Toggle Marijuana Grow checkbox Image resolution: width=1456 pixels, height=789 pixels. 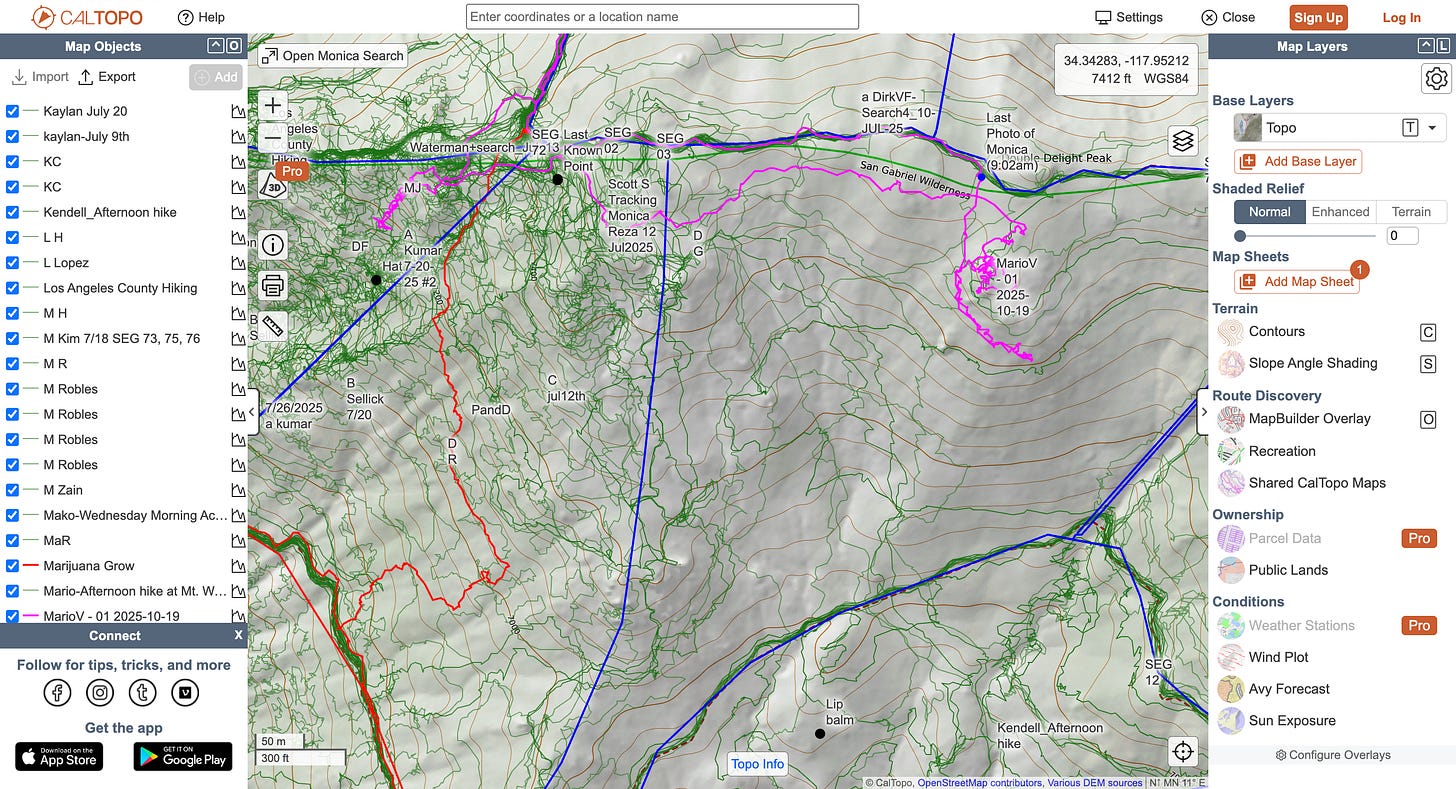coord(13,565)
